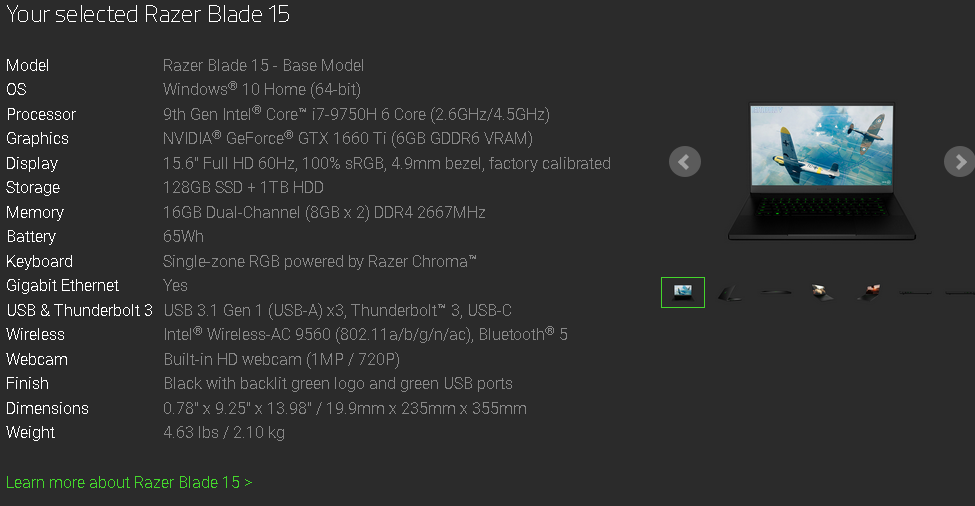This screenshot has width=975, height=506.
Task: Click the 128GB SSD + 1TB HDD storage value
Action: tap(243, 187)
